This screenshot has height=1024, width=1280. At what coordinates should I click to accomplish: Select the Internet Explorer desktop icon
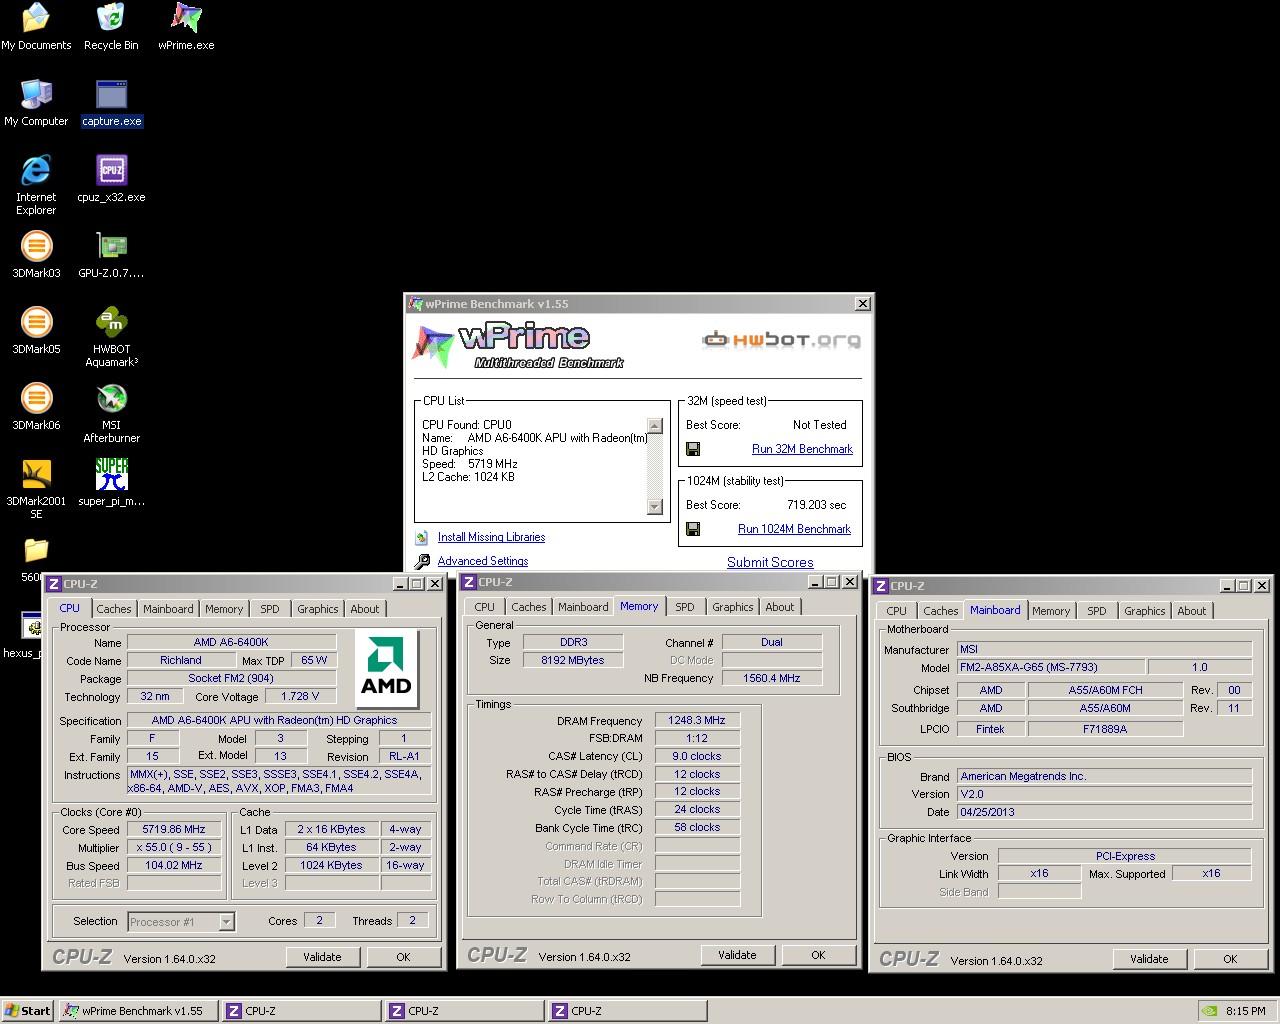coord(36,185)
